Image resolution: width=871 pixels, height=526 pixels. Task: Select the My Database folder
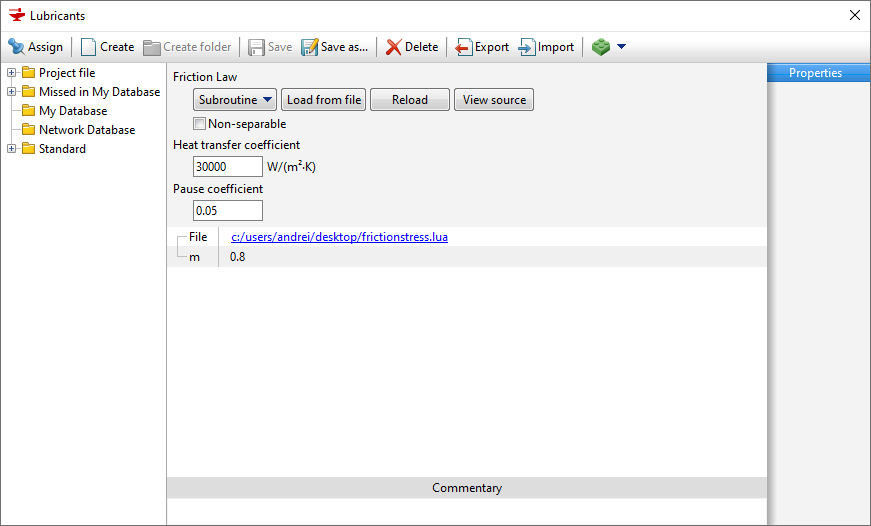click(72, 111)
